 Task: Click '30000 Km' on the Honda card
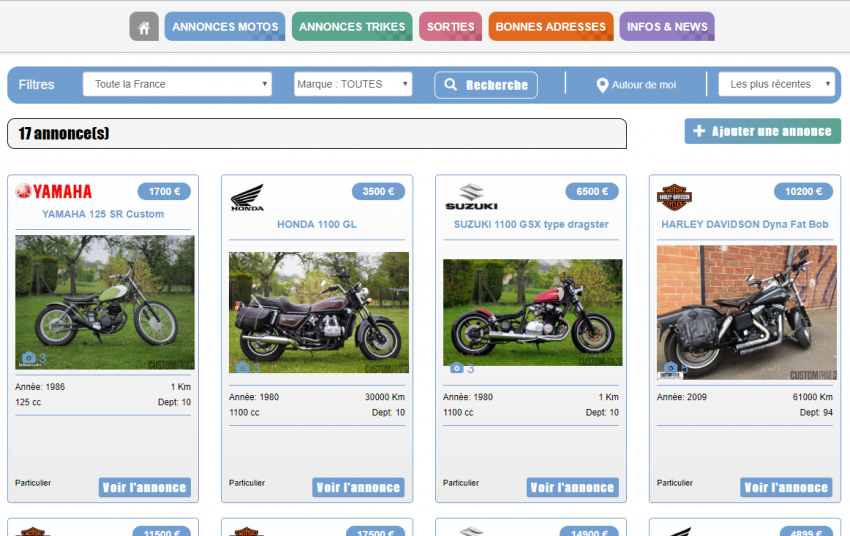(385, 397)
